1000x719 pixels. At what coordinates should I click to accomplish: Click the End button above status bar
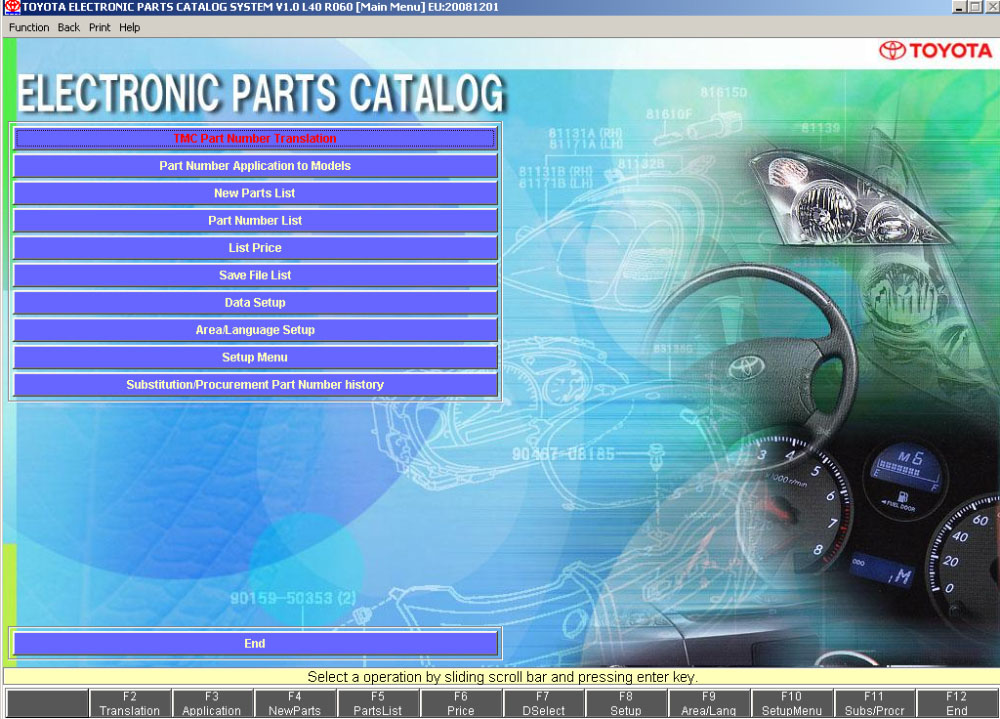255,644
